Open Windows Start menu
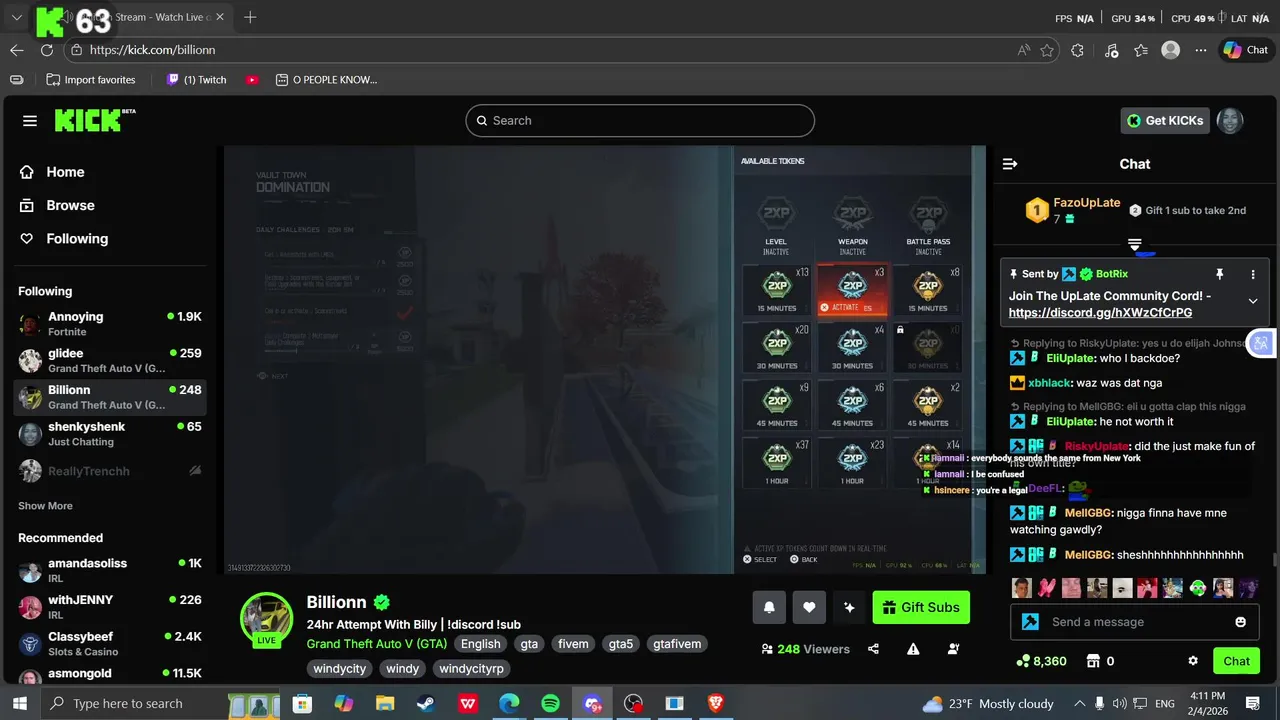This screenshot has height=720, width=1280. 20,704
